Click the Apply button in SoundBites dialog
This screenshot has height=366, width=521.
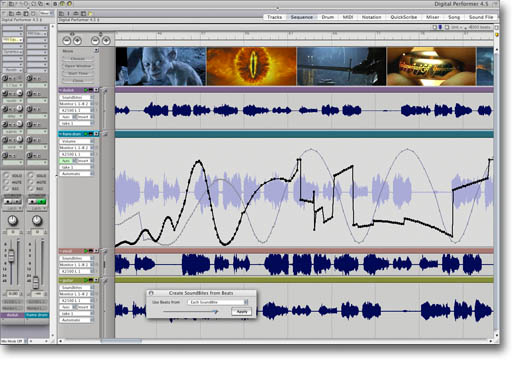point(242,312)
